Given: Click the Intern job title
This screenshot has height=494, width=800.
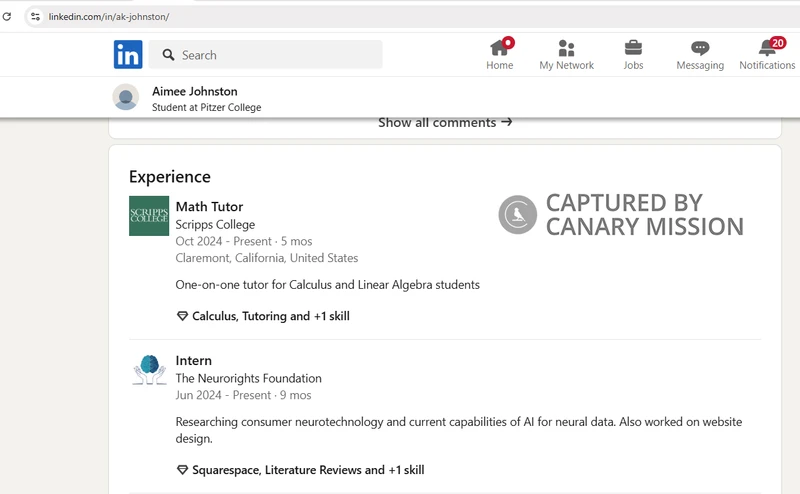Looking at the screenshot, I should [193, 360].
